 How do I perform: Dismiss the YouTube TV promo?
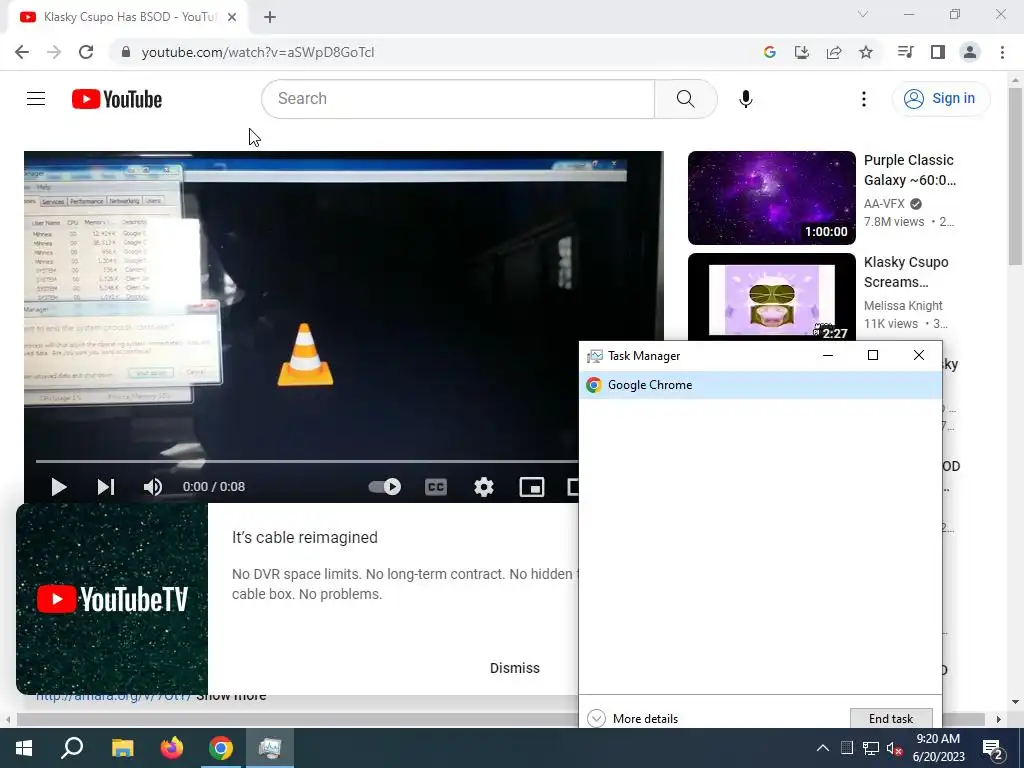pyautogui.click(x=515, y=668)
